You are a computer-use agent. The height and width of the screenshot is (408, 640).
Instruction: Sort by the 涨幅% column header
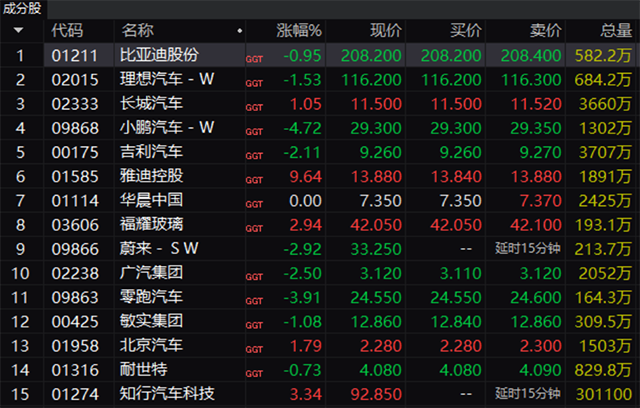pos(299,31)
